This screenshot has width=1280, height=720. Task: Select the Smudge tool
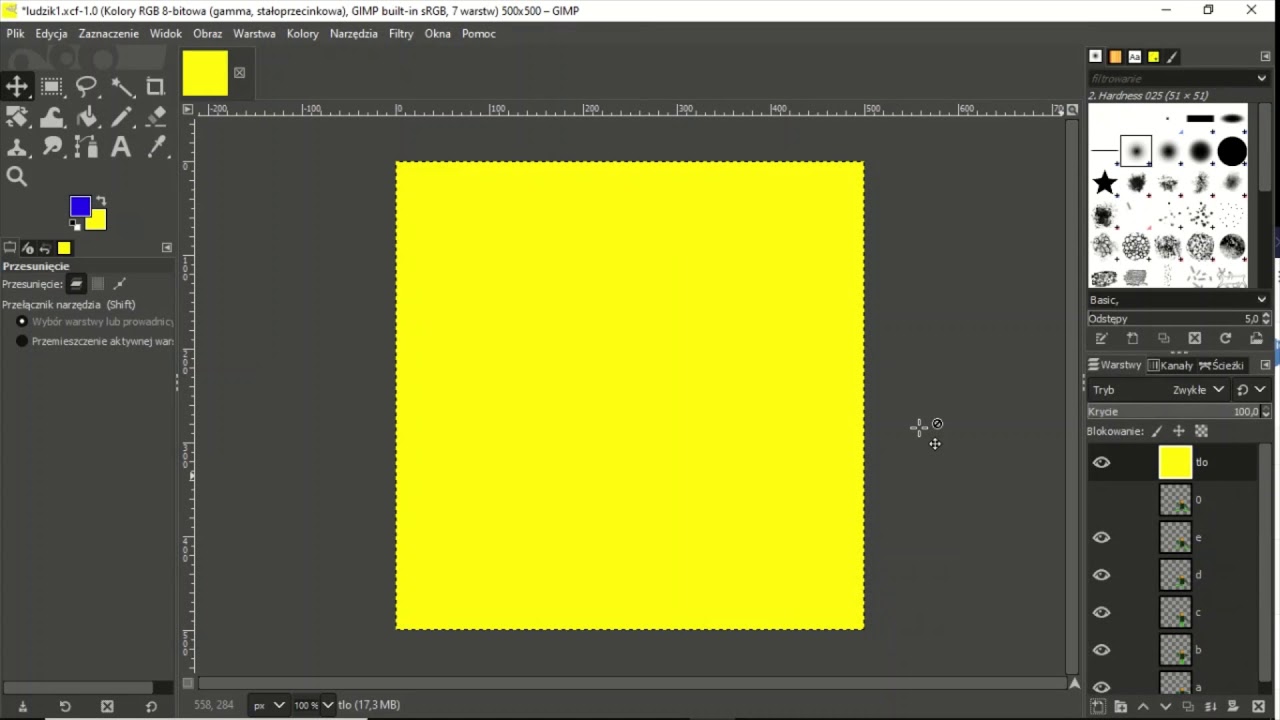click(52, 148)
